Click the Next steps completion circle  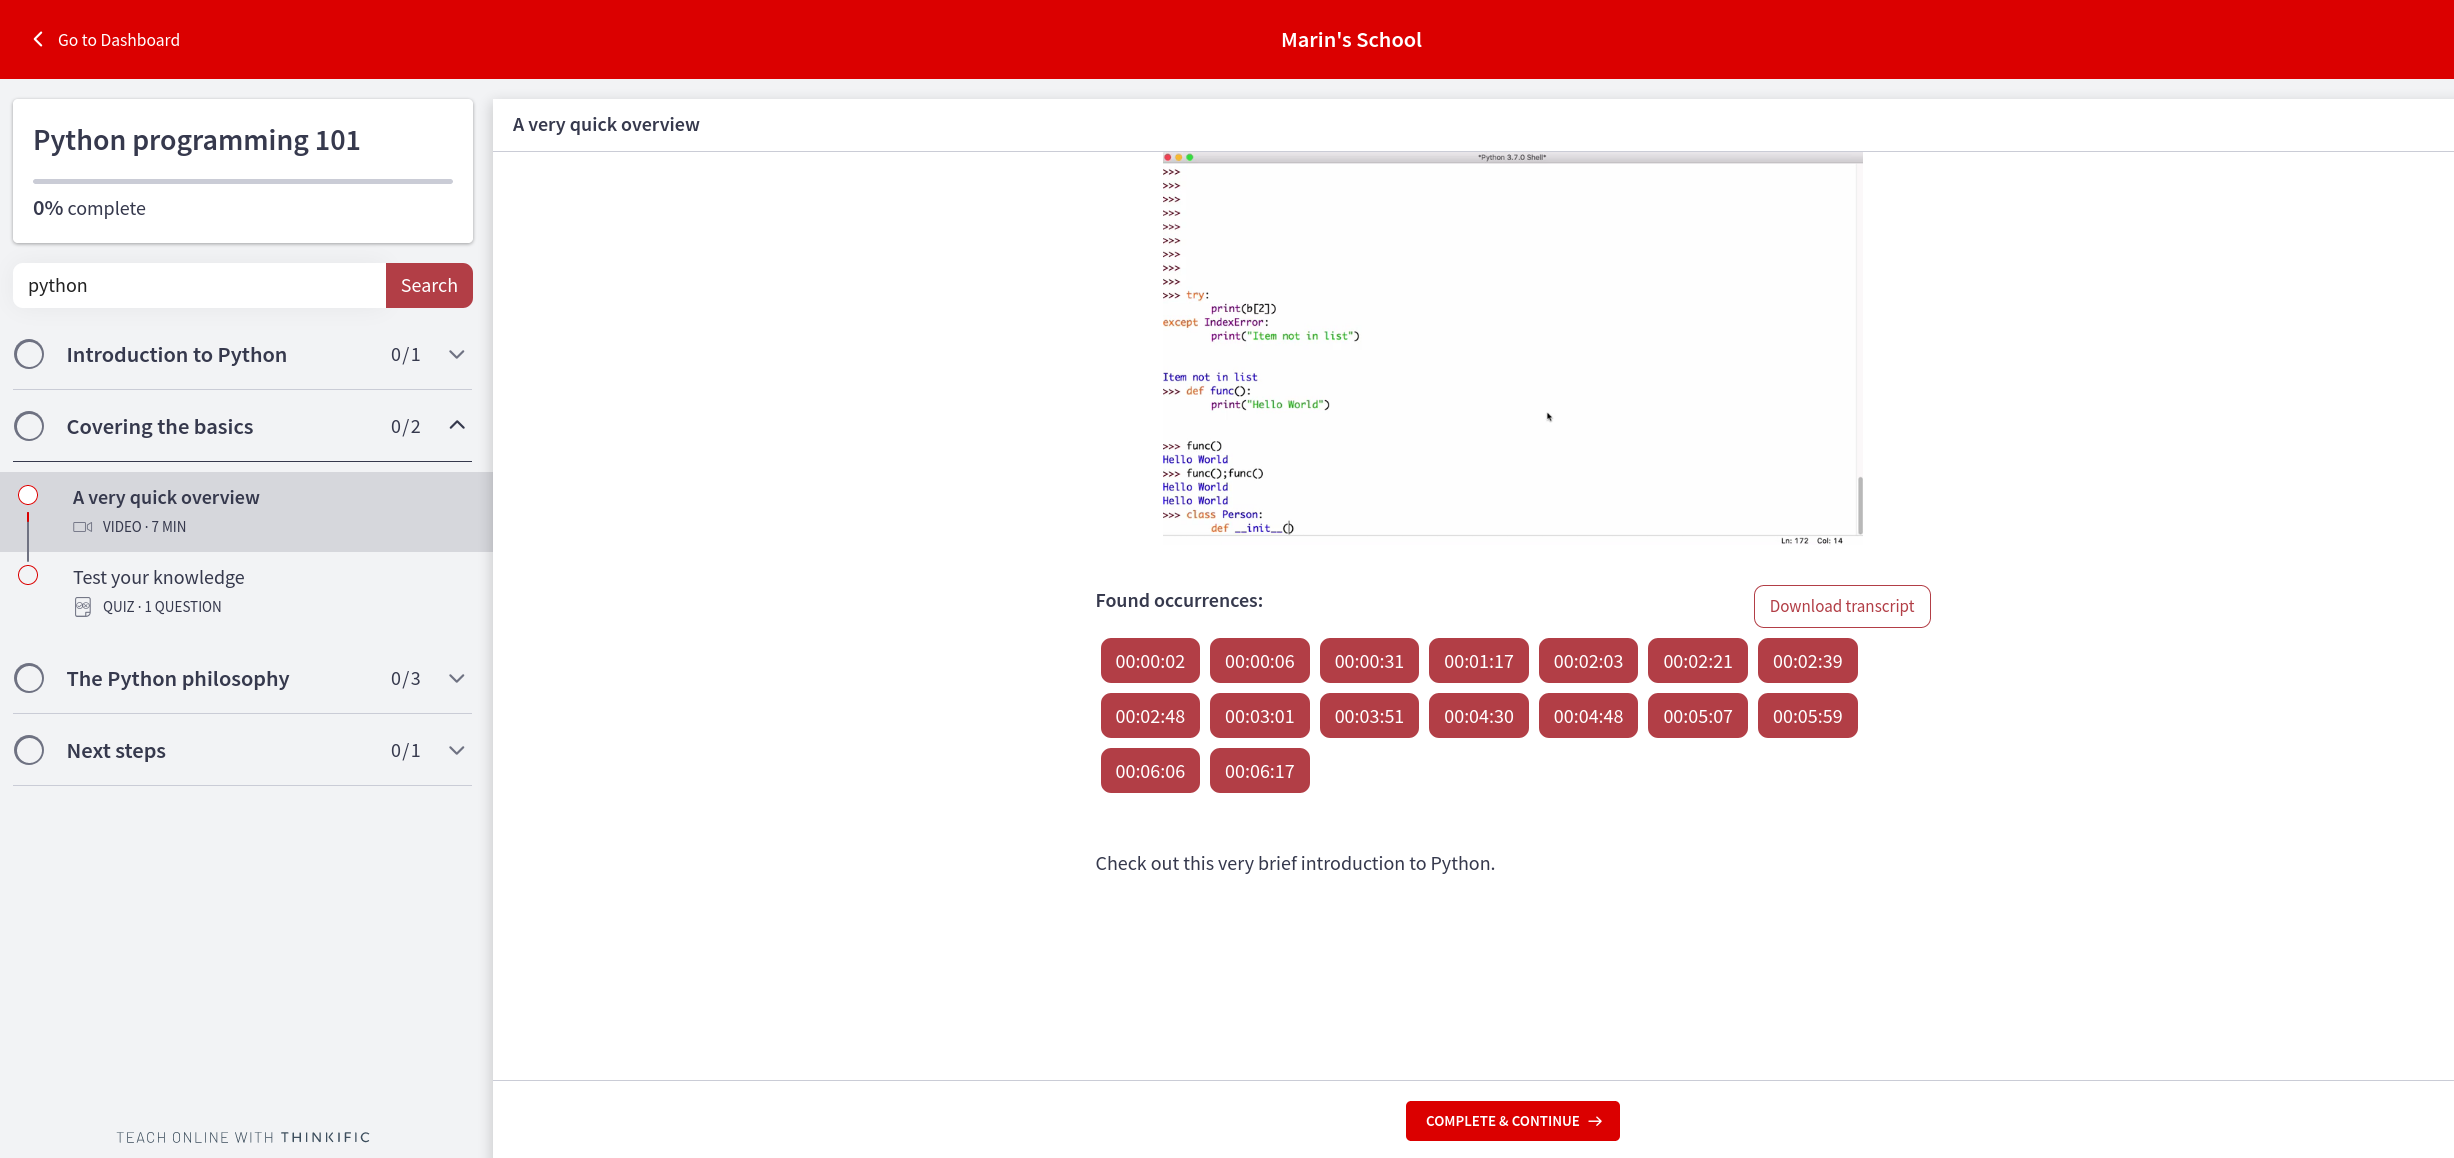pyautogui.click(x=29, y=750)
